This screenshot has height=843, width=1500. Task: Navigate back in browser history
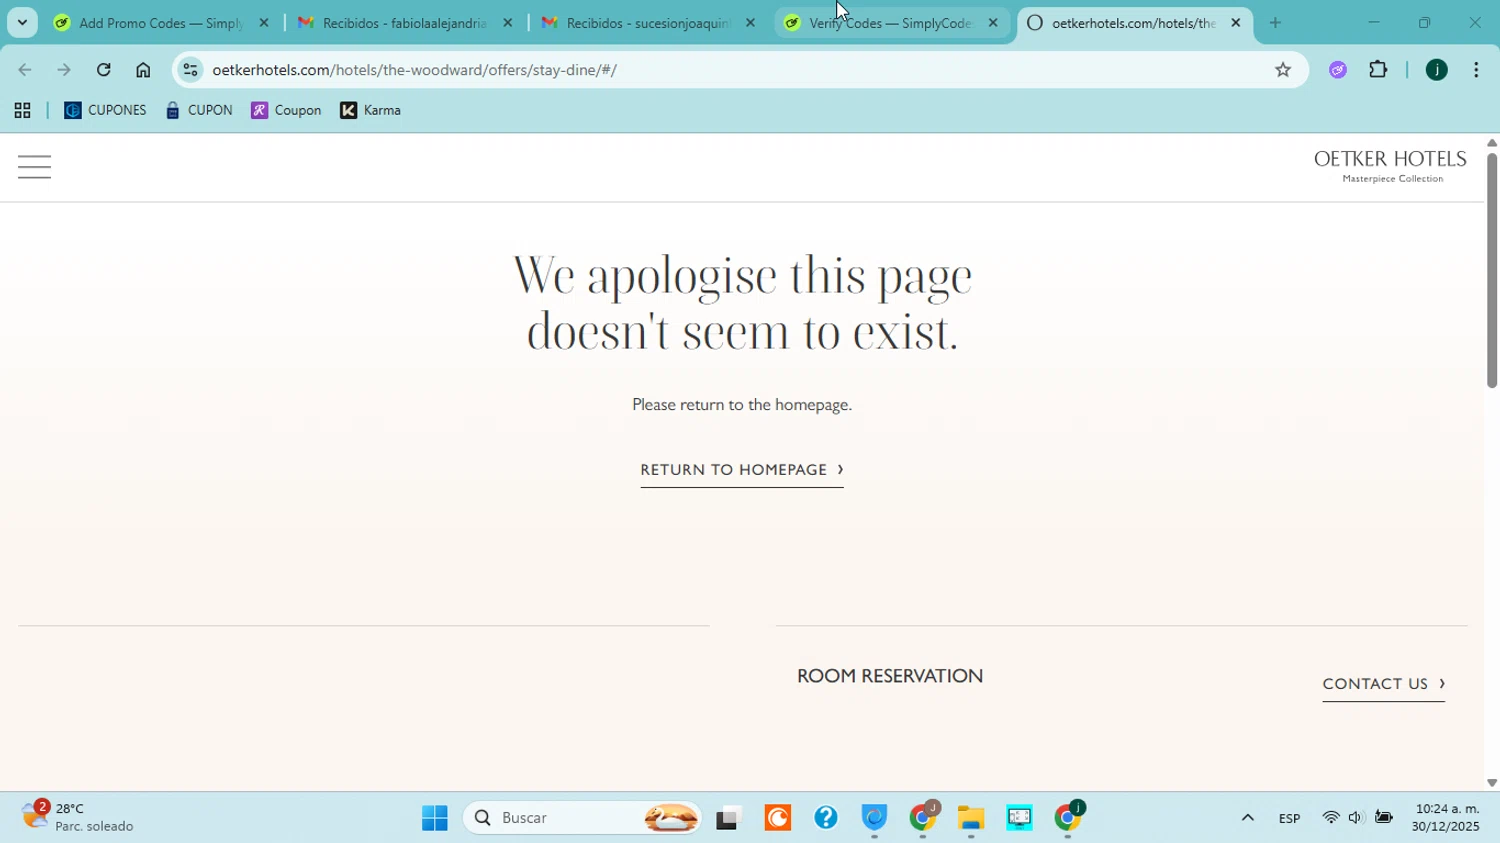tap(25, 70)
